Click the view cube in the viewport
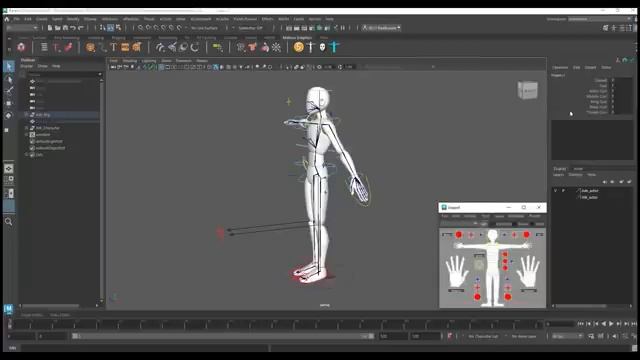The width and height of the screenshot is (640, 360). click(528, 90)
